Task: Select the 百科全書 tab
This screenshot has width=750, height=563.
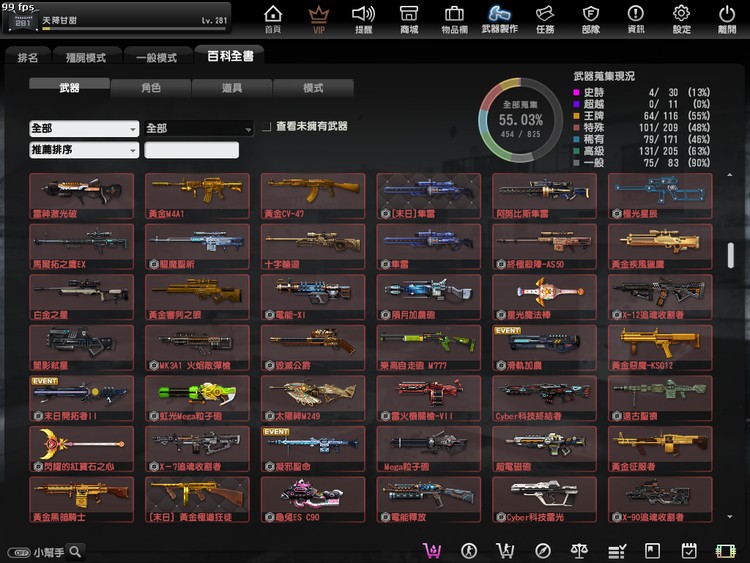Action: (x=230, y=56)
